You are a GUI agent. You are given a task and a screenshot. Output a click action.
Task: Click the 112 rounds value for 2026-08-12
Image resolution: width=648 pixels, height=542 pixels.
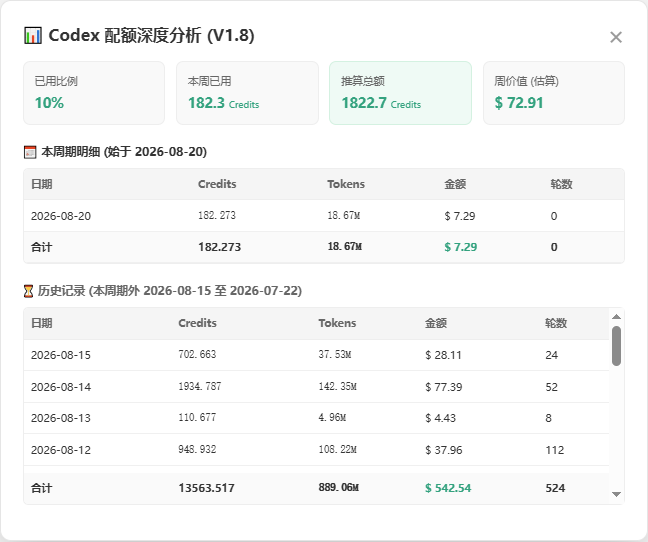point(555,450)
